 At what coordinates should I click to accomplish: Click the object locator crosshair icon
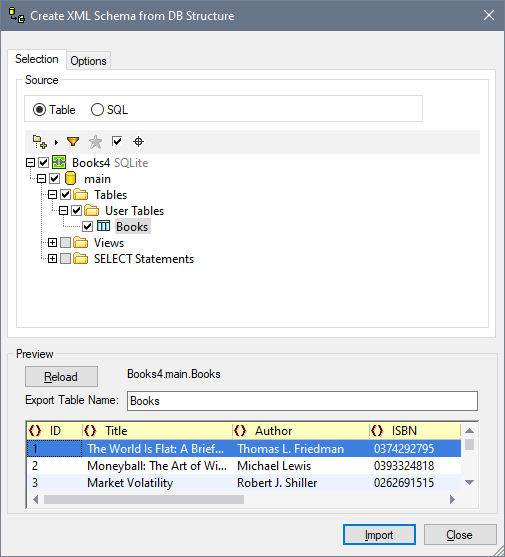138,142
